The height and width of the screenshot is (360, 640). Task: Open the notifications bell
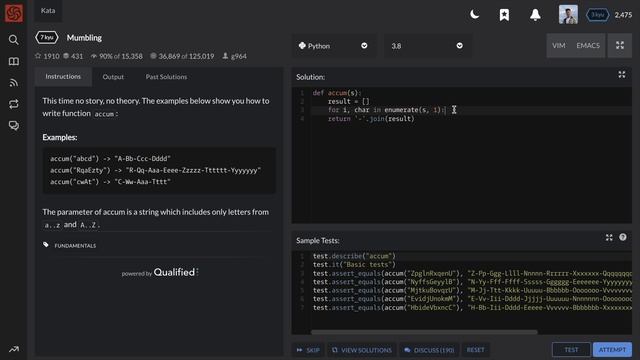pyautogui.click(x=535, y=15)
